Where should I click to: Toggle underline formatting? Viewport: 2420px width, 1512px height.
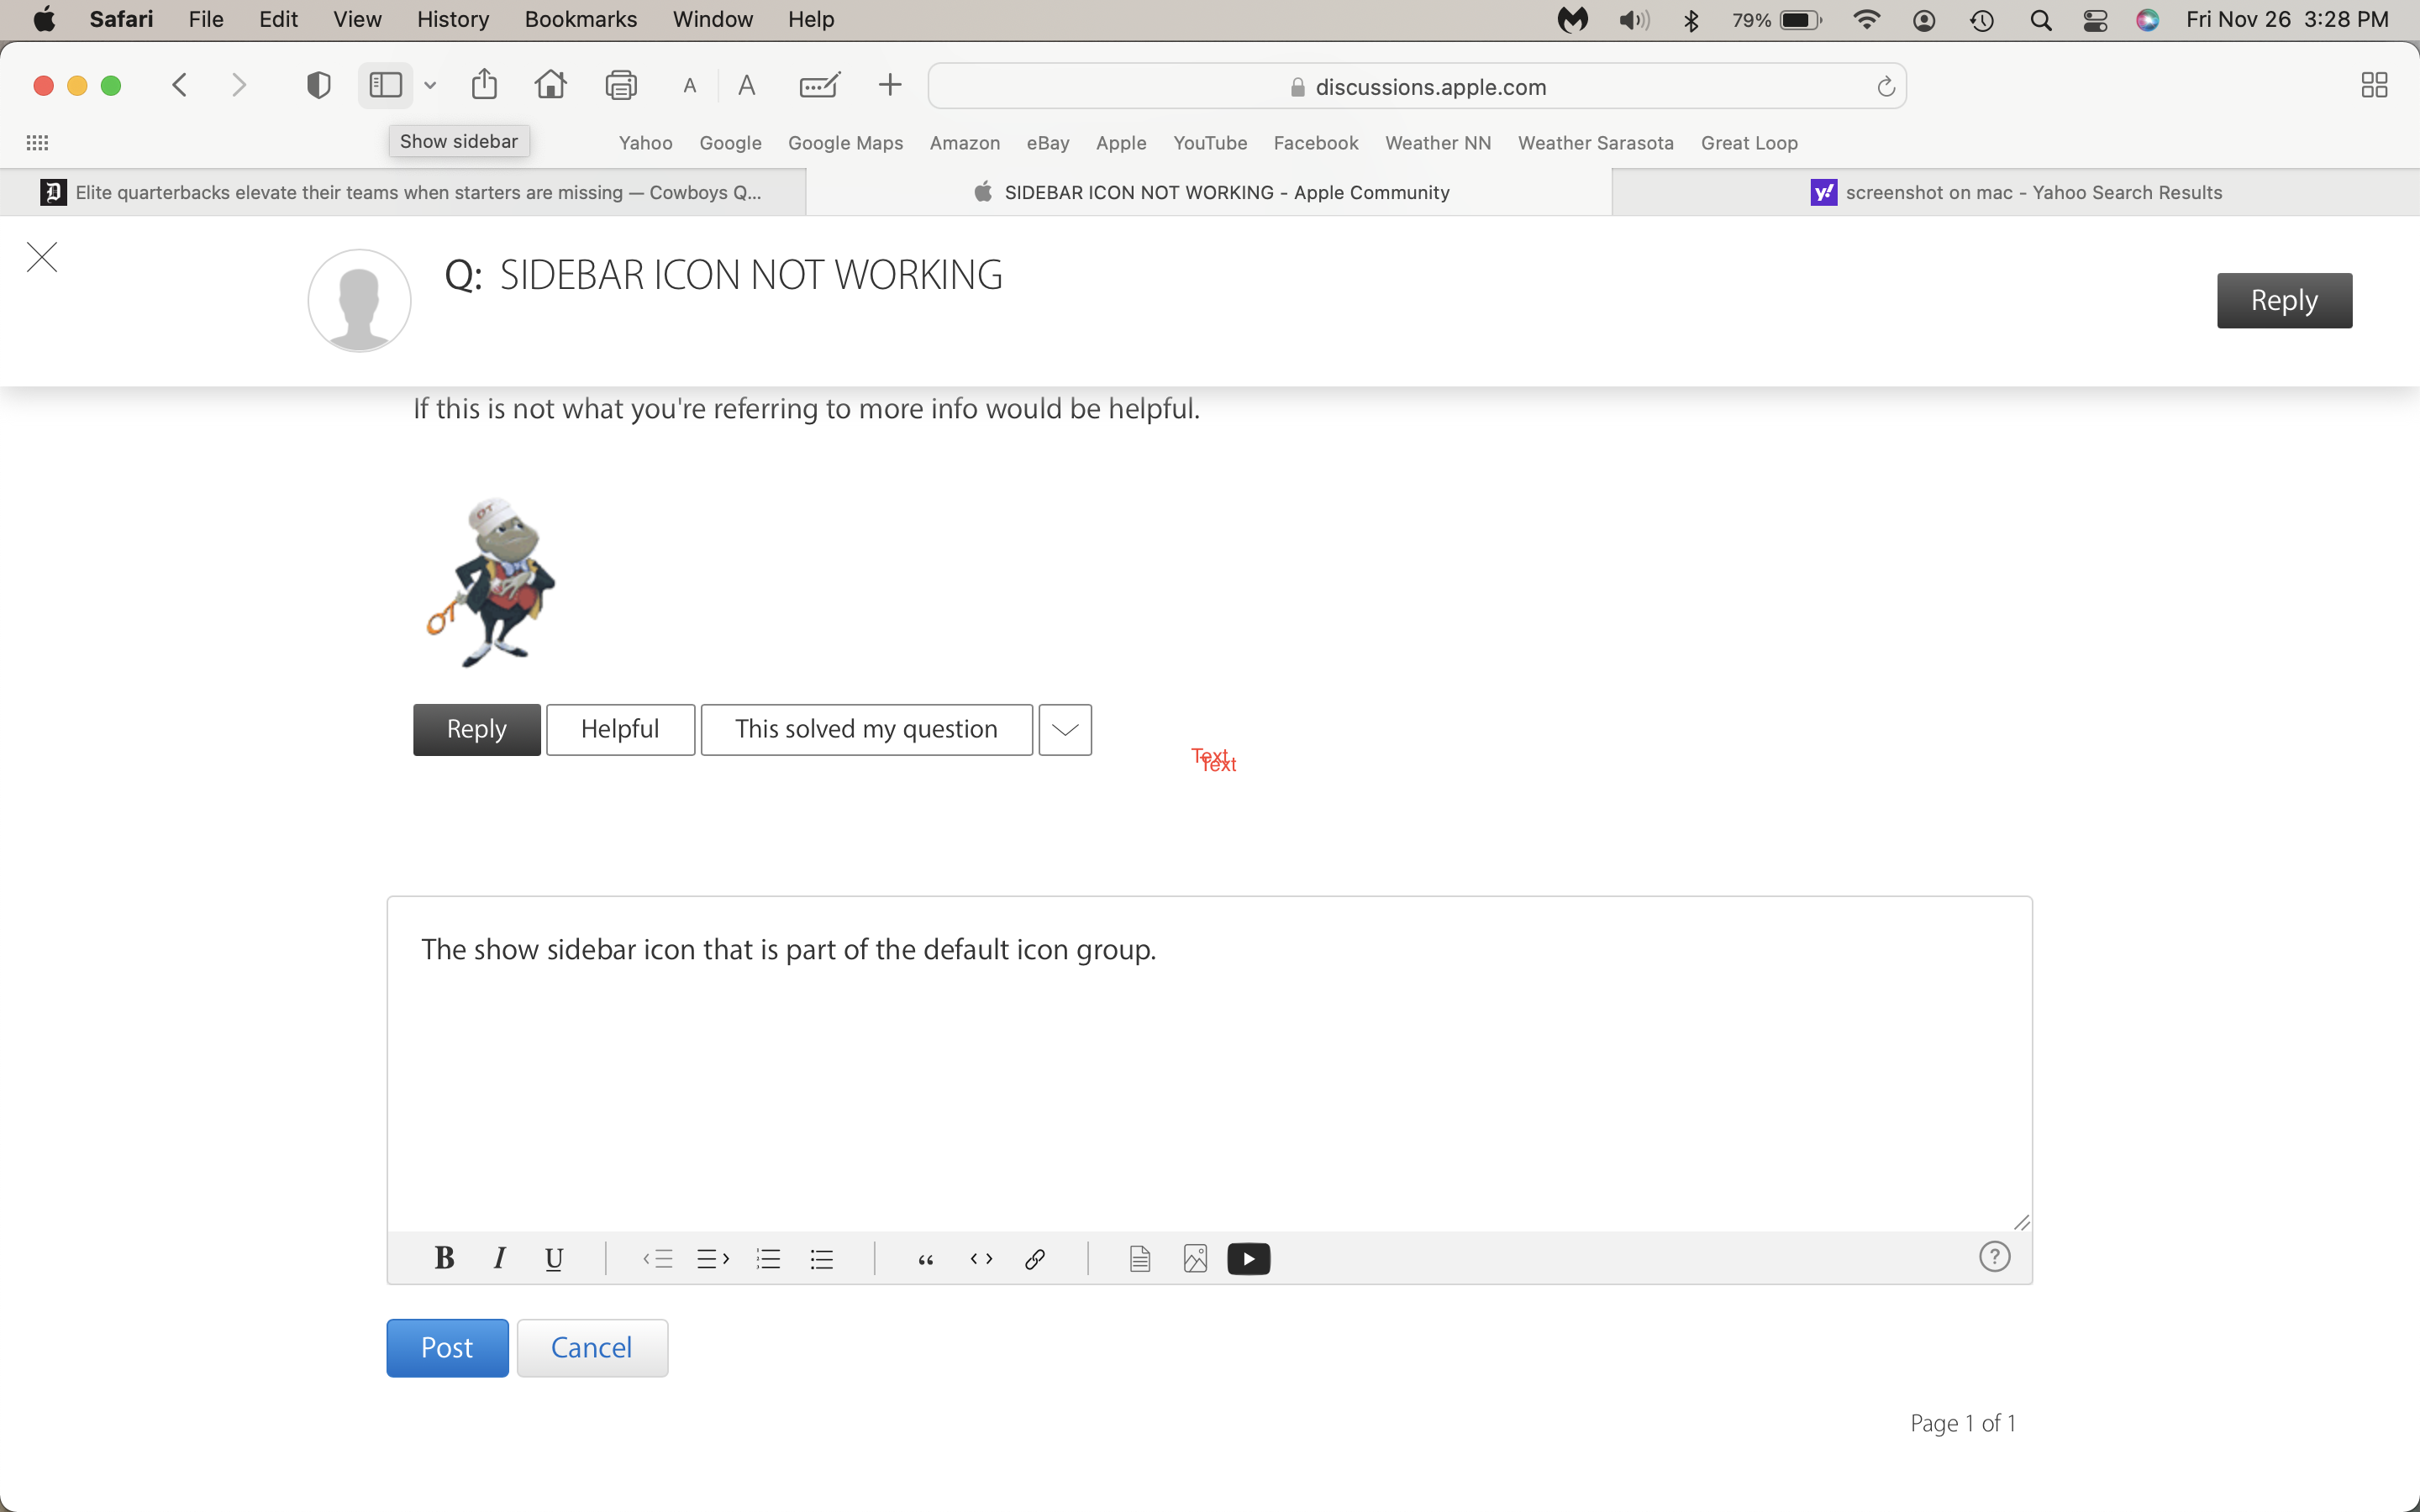553,1258
